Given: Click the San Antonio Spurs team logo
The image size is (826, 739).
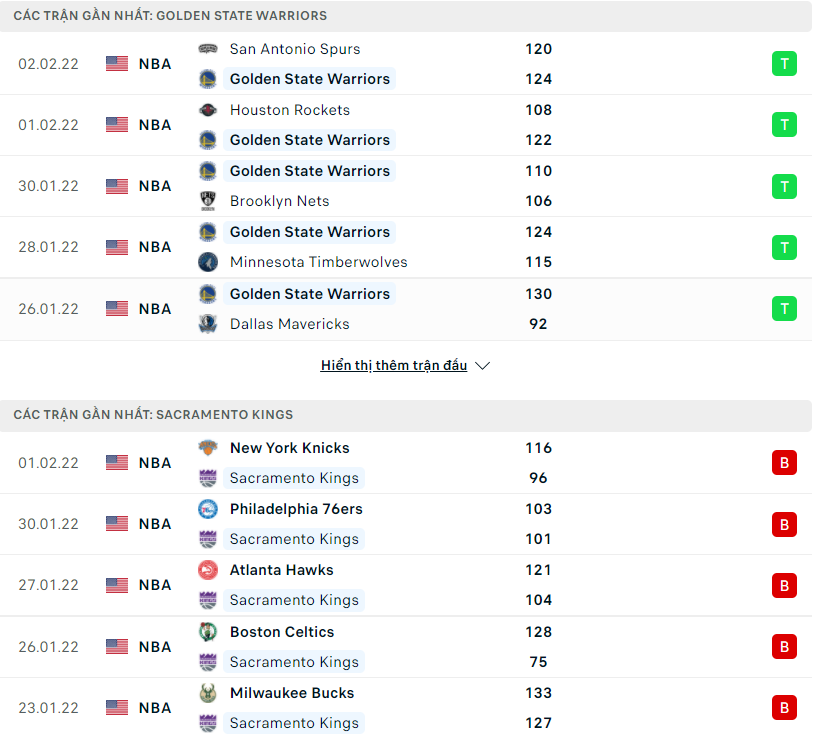Looking at the screenshot, I should point(207,49).
